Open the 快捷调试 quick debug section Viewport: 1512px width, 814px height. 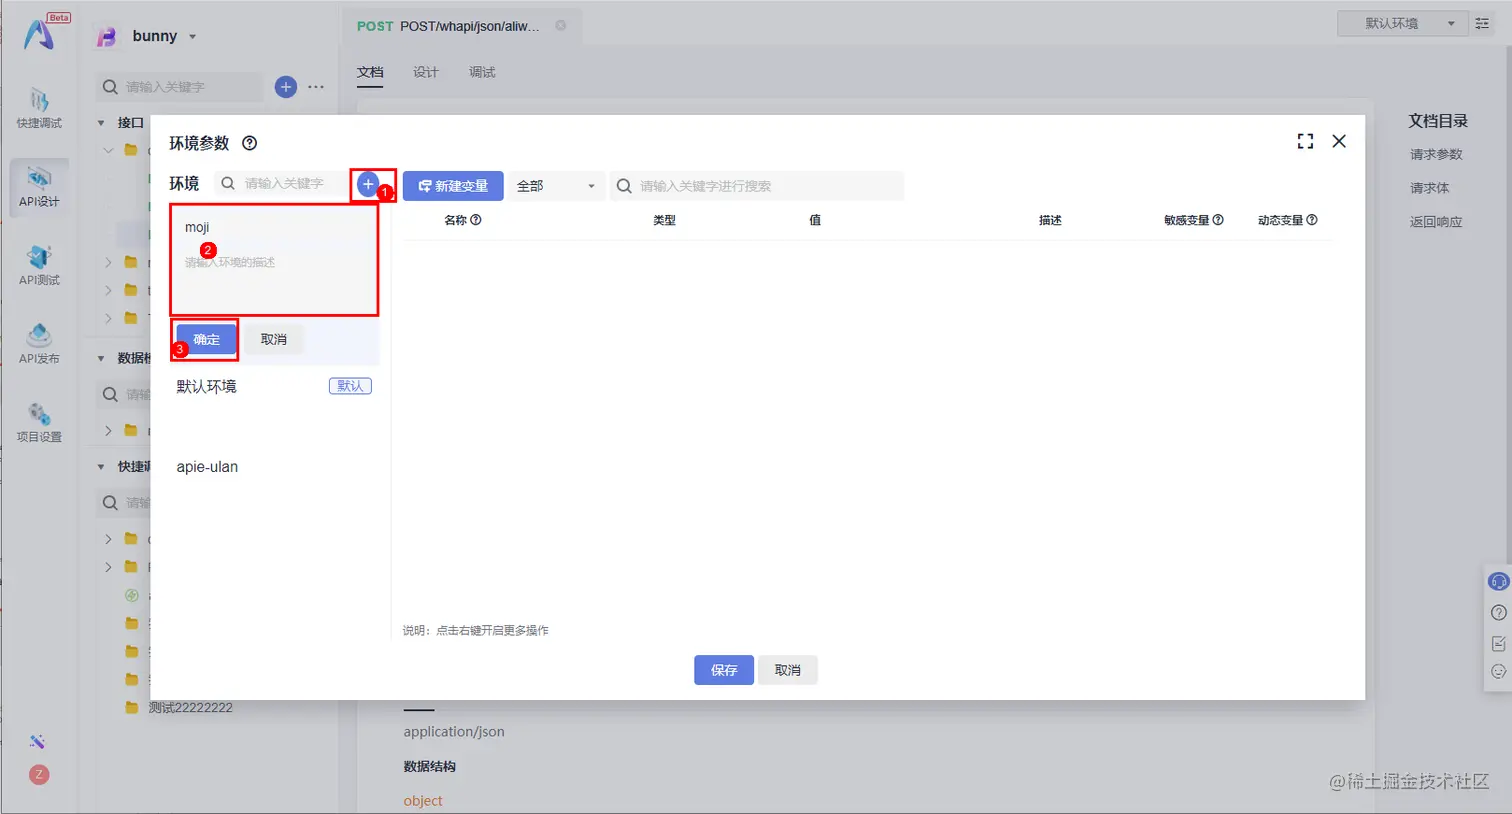point(39,110)
